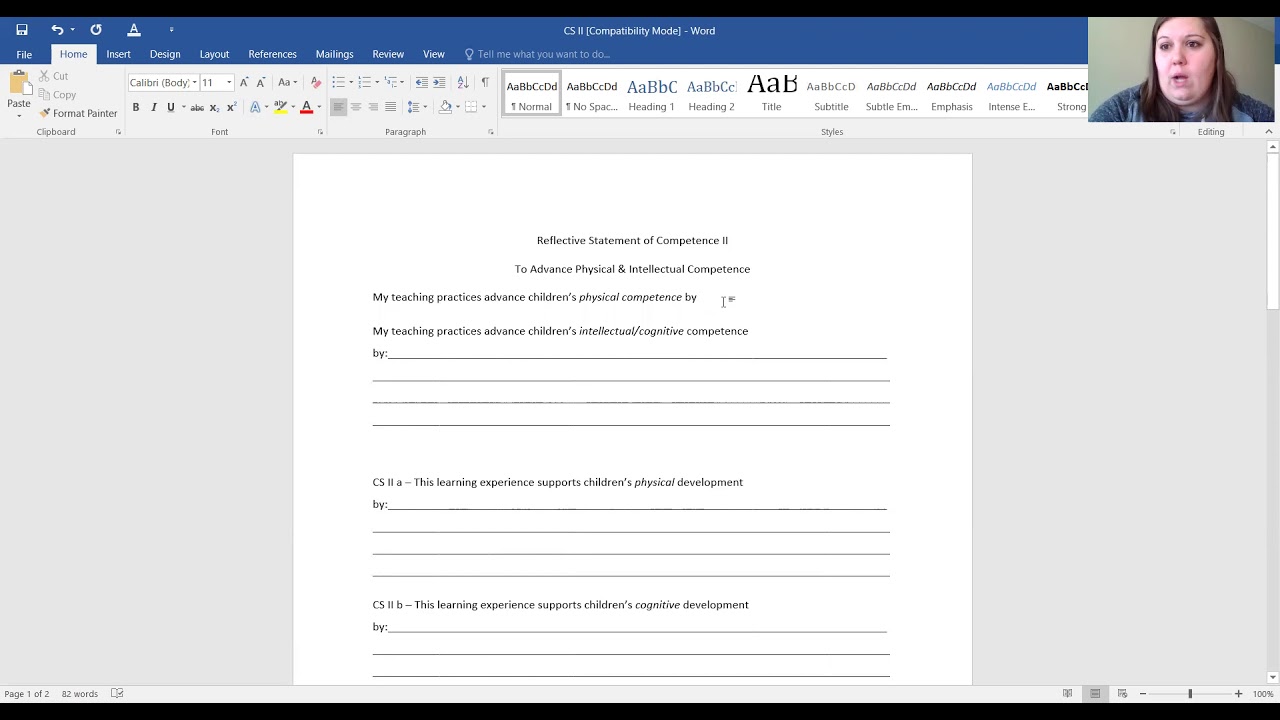The width and height of the screenshot is (1280, 720).
Task: Open Customize Quick Access Toolbar arrow
Action: tap(171, 30)
